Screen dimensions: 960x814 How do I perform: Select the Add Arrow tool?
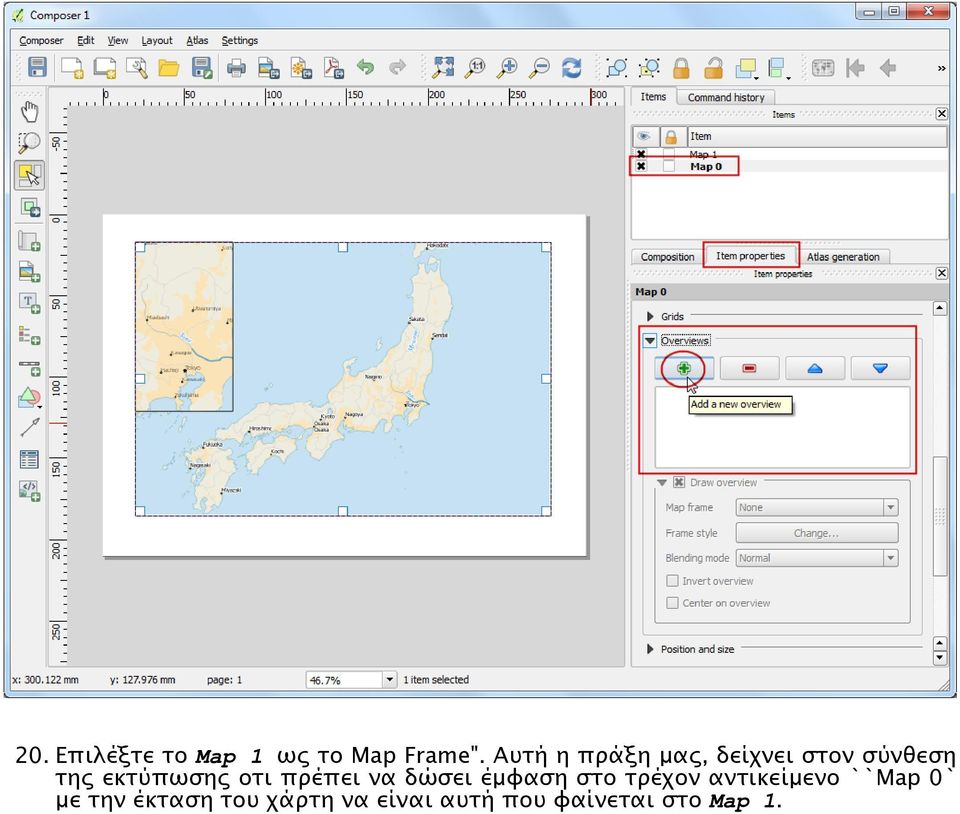point(29,428)
